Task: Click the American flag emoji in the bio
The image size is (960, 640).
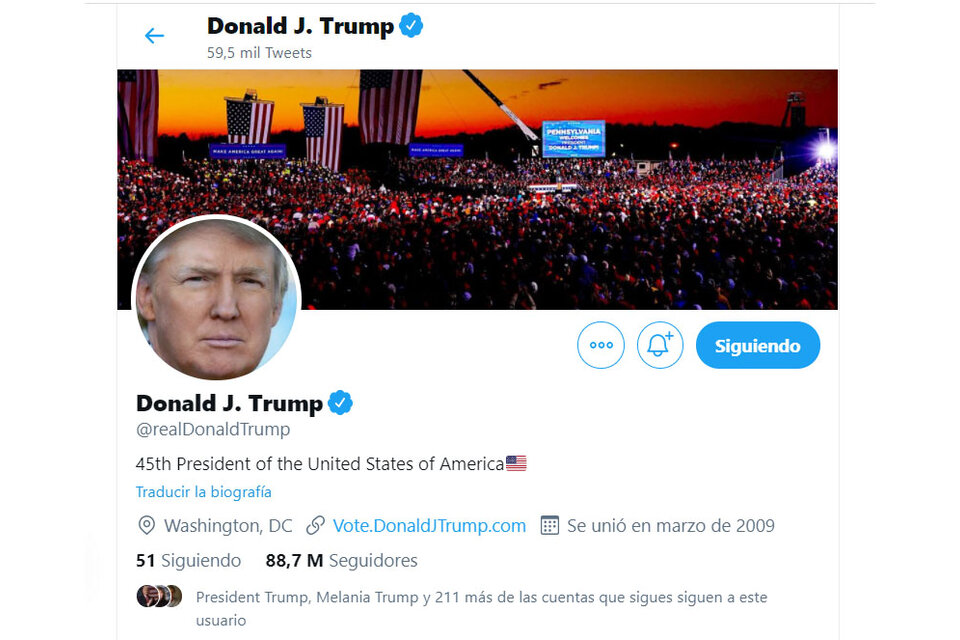Action: (516, 463)
